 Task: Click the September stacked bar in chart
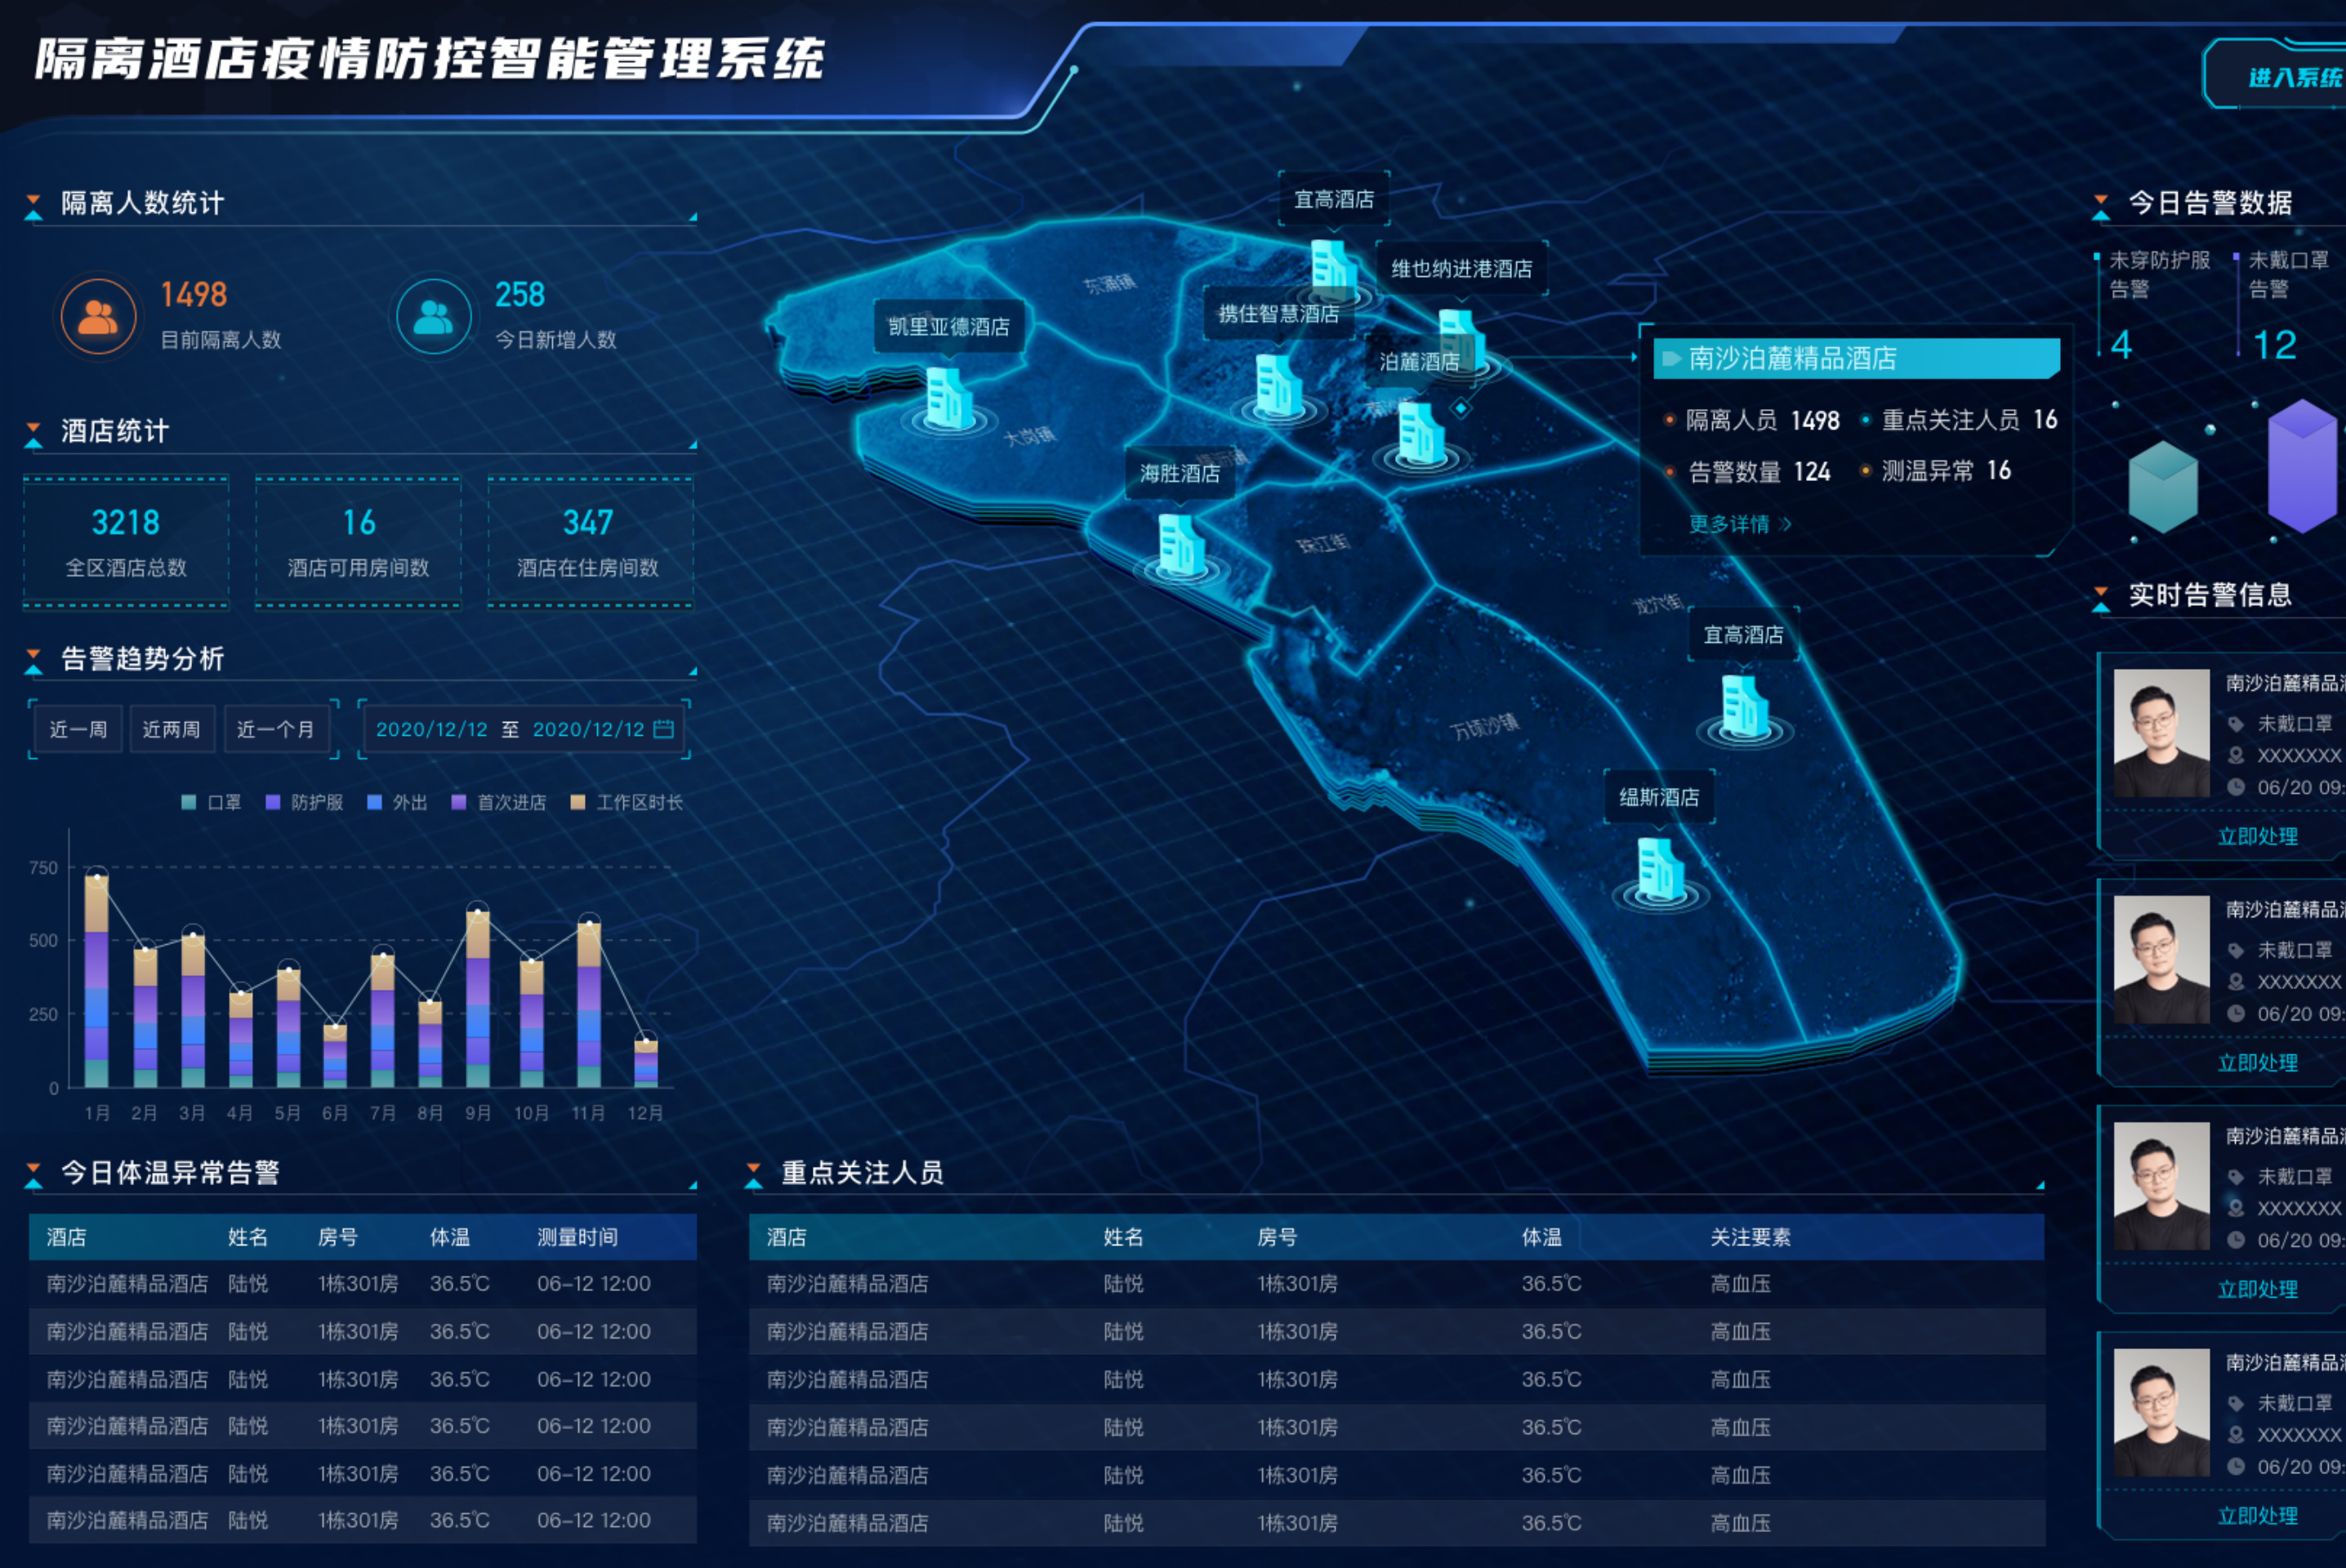pos(478,1000)
